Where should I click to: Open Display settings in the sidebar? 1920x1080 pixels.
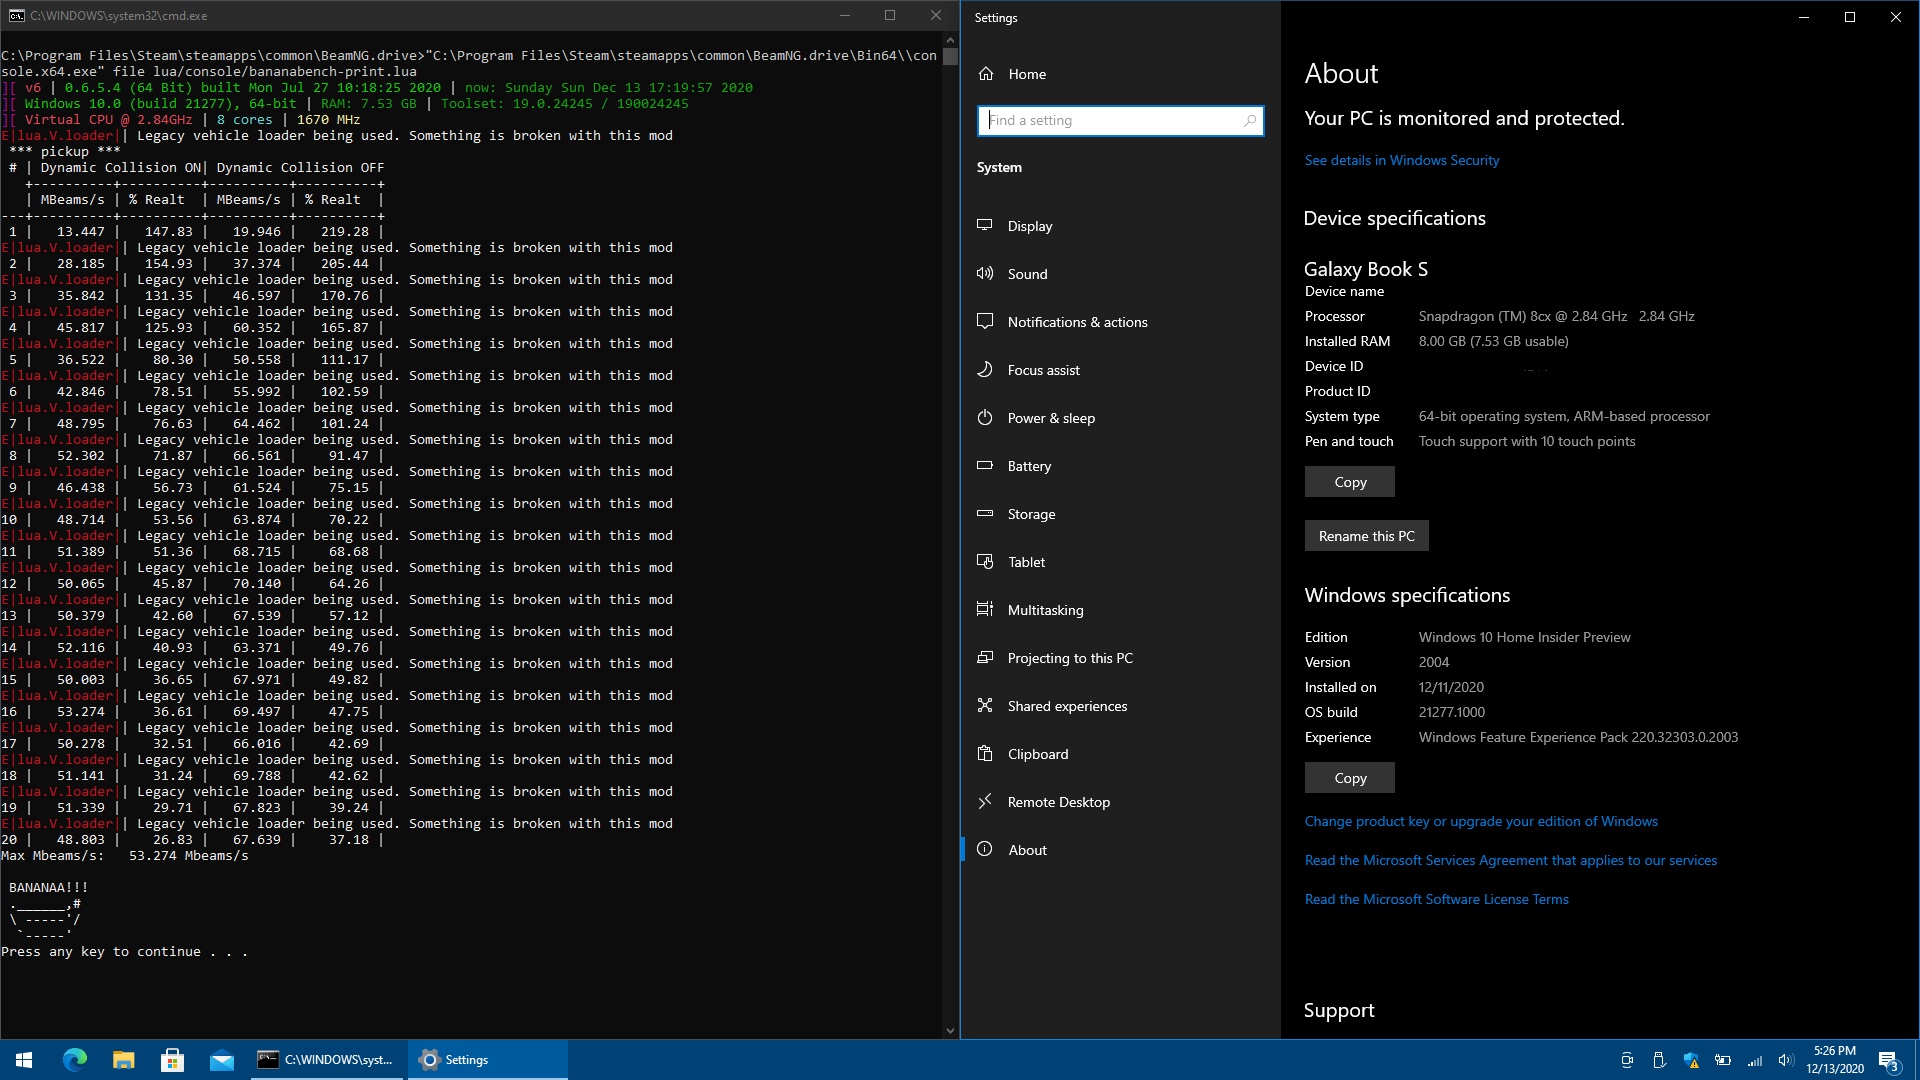pos(1029,226)
